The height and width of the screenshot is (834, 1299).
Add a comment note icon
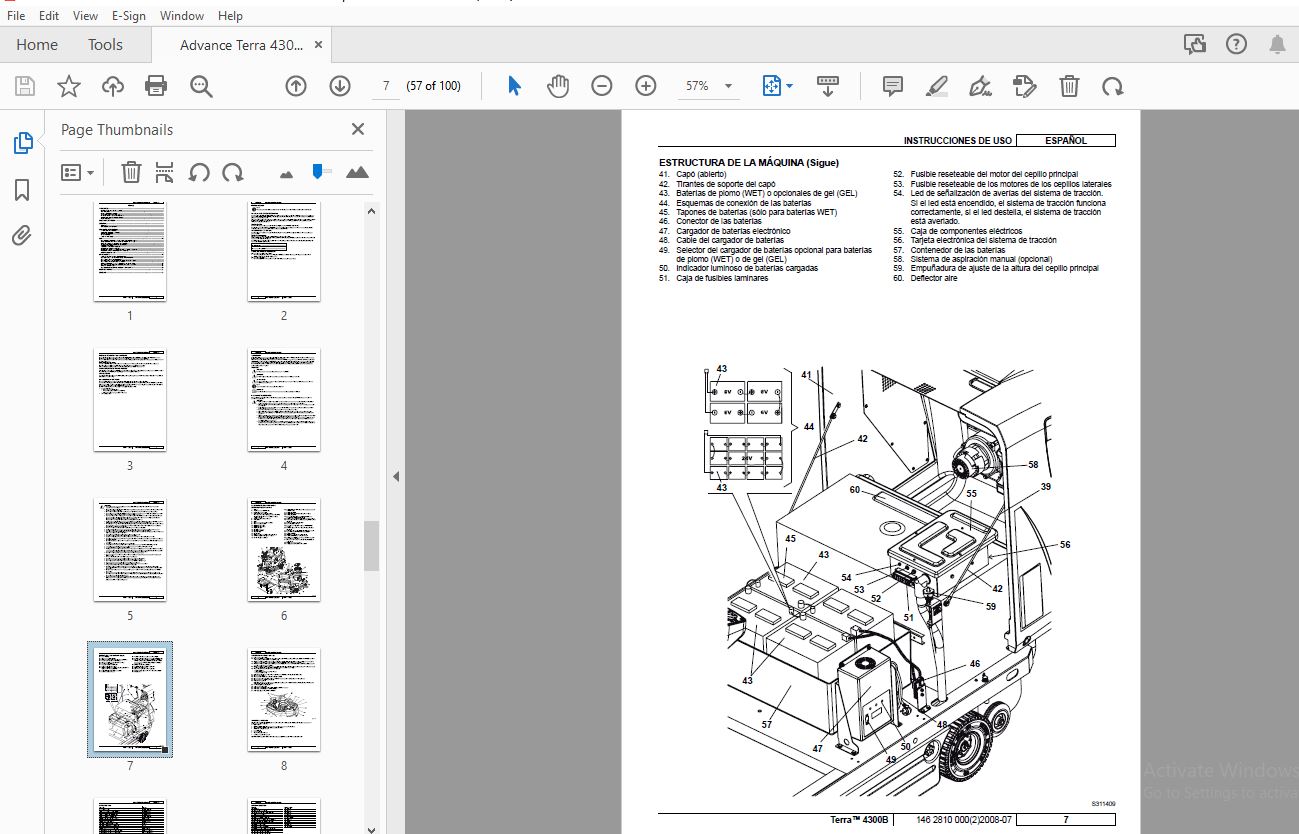click(x=893, y=86)
